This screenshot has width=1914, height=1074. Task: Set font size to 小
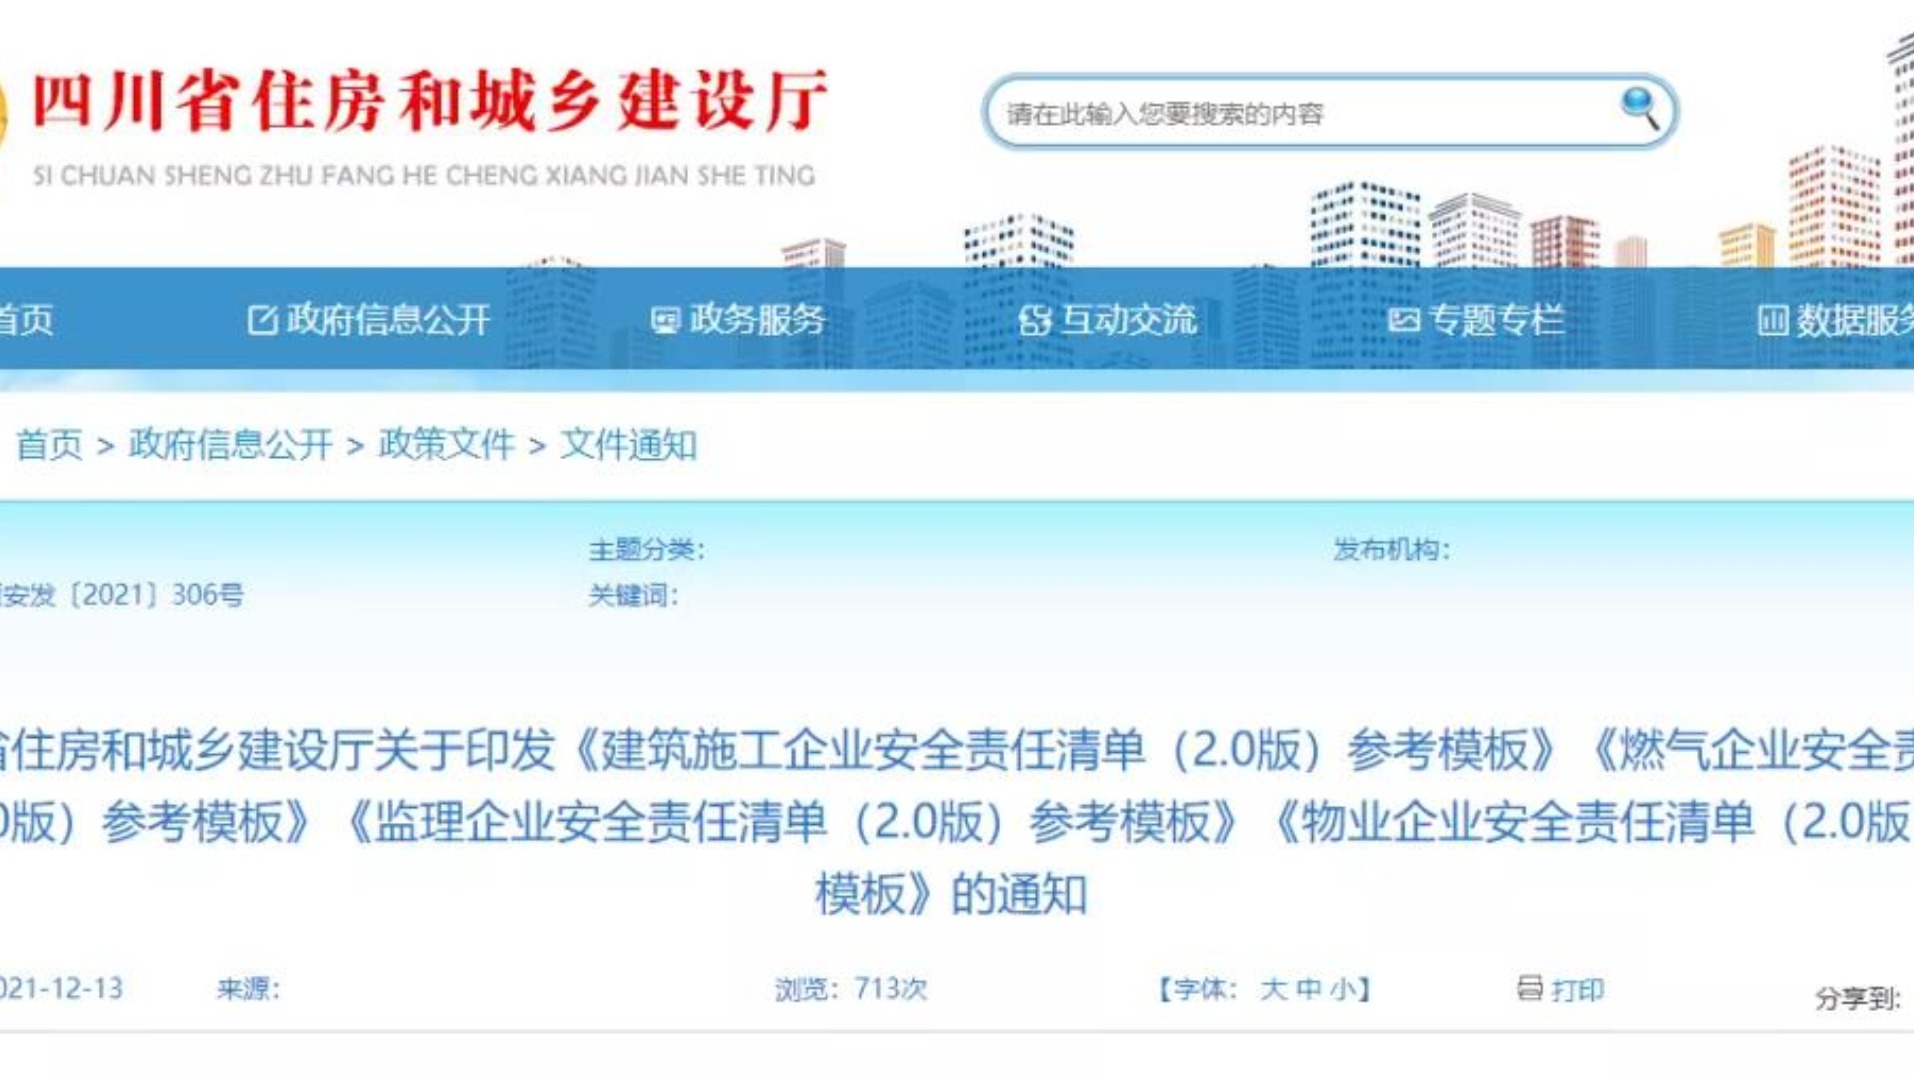tap(1343, 989)
